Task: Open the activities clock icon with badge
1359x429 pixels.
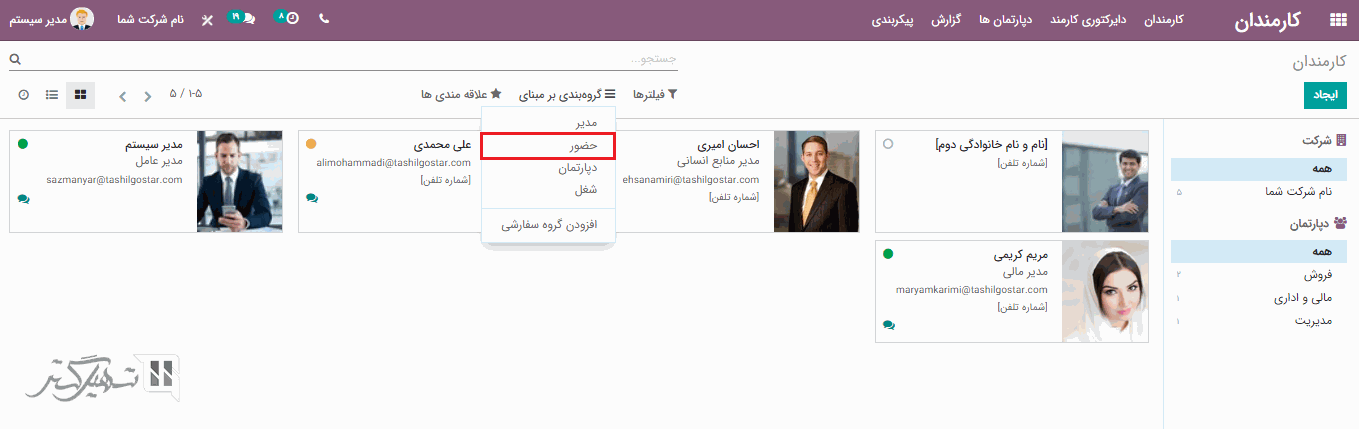Action: pos(287,19)
